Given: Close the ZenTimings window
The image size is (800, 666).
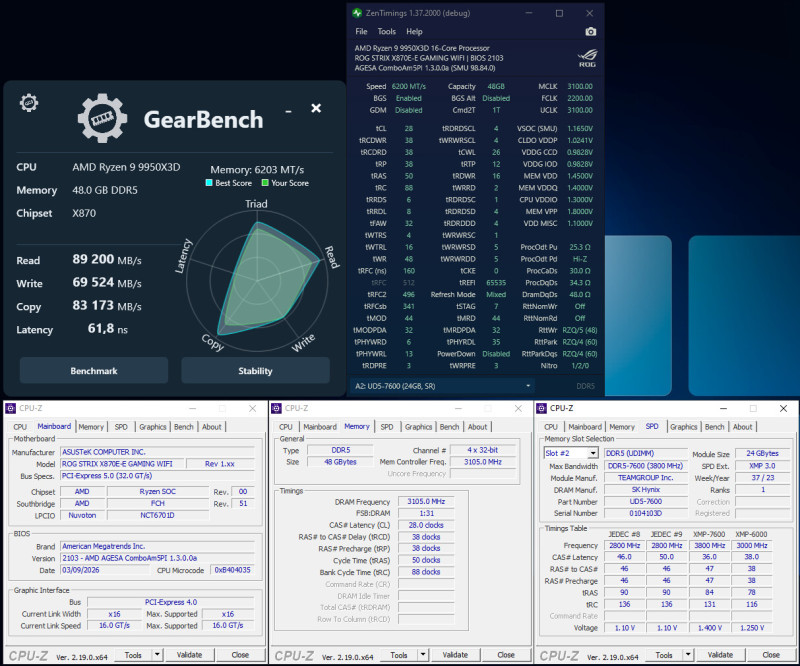Looking at the screenshot, I should click(x=589, y=13).
